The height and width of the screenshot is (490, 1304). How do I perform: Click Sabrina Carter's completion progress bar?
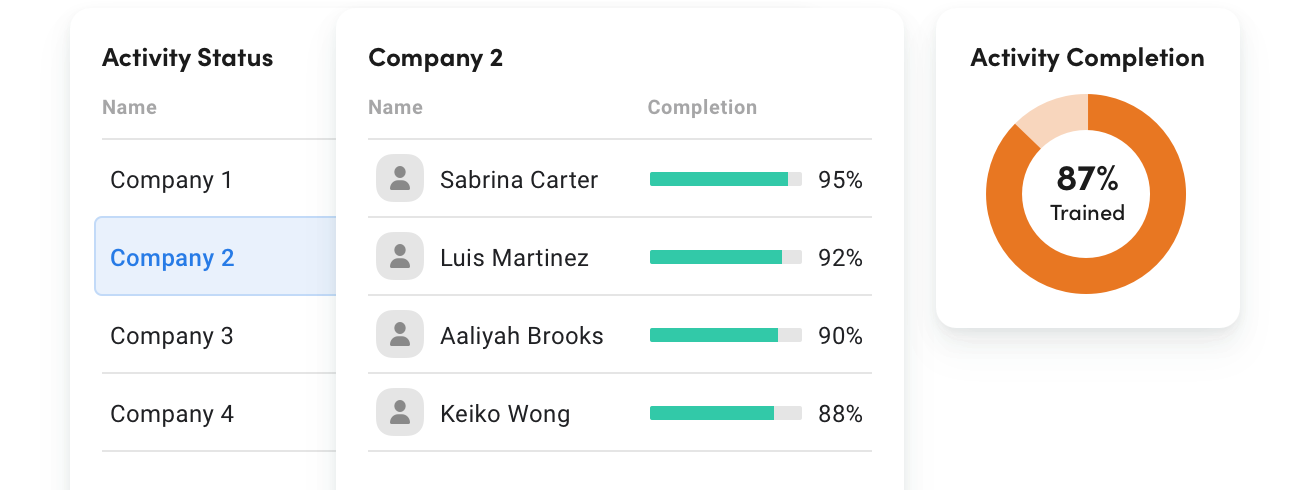[725, 180]
